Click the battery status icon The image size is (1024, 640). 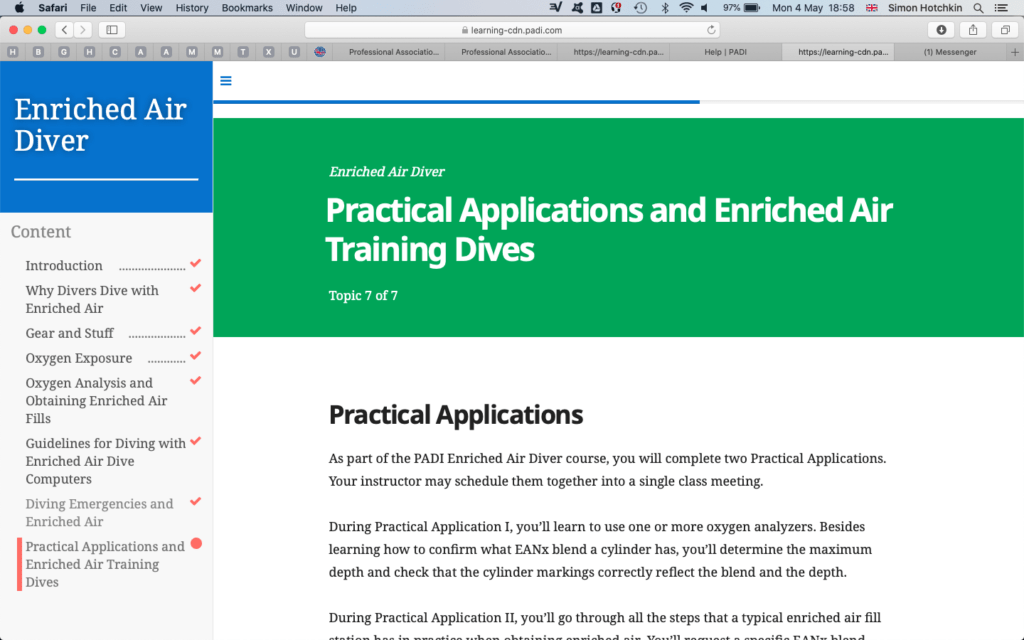752,8
